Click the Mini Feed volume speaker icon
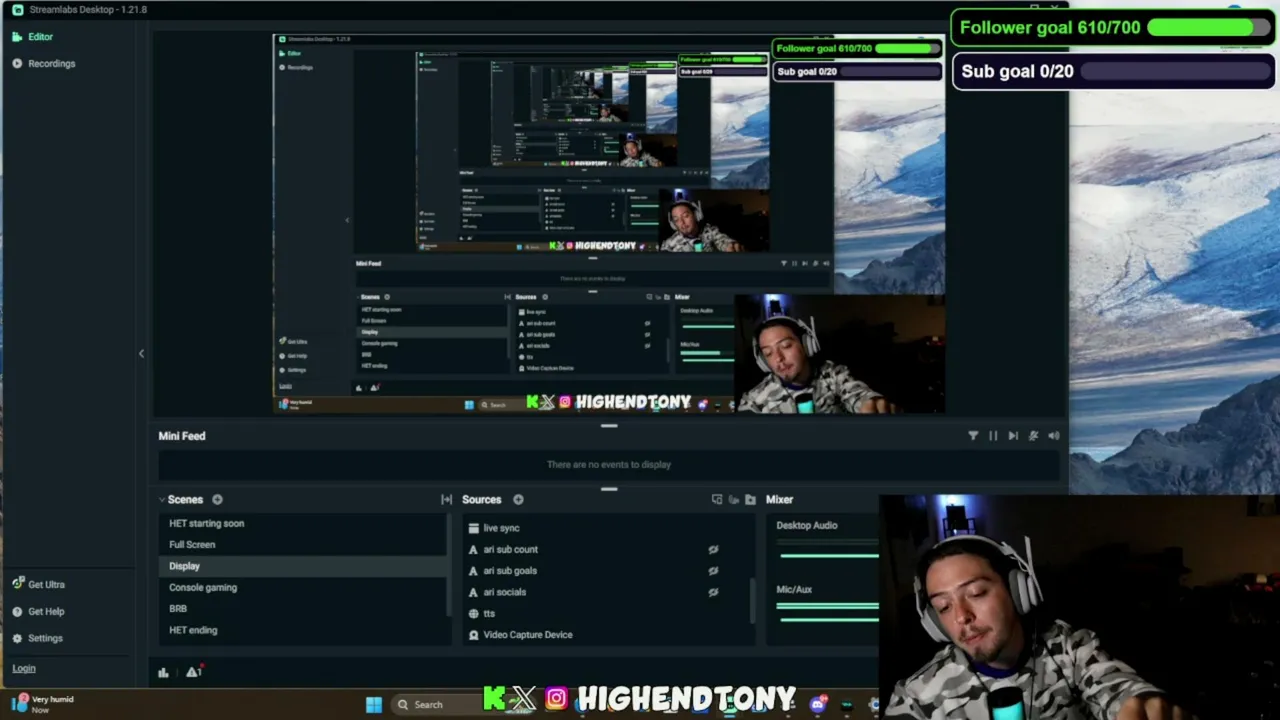 click(x=1053, y=436)
